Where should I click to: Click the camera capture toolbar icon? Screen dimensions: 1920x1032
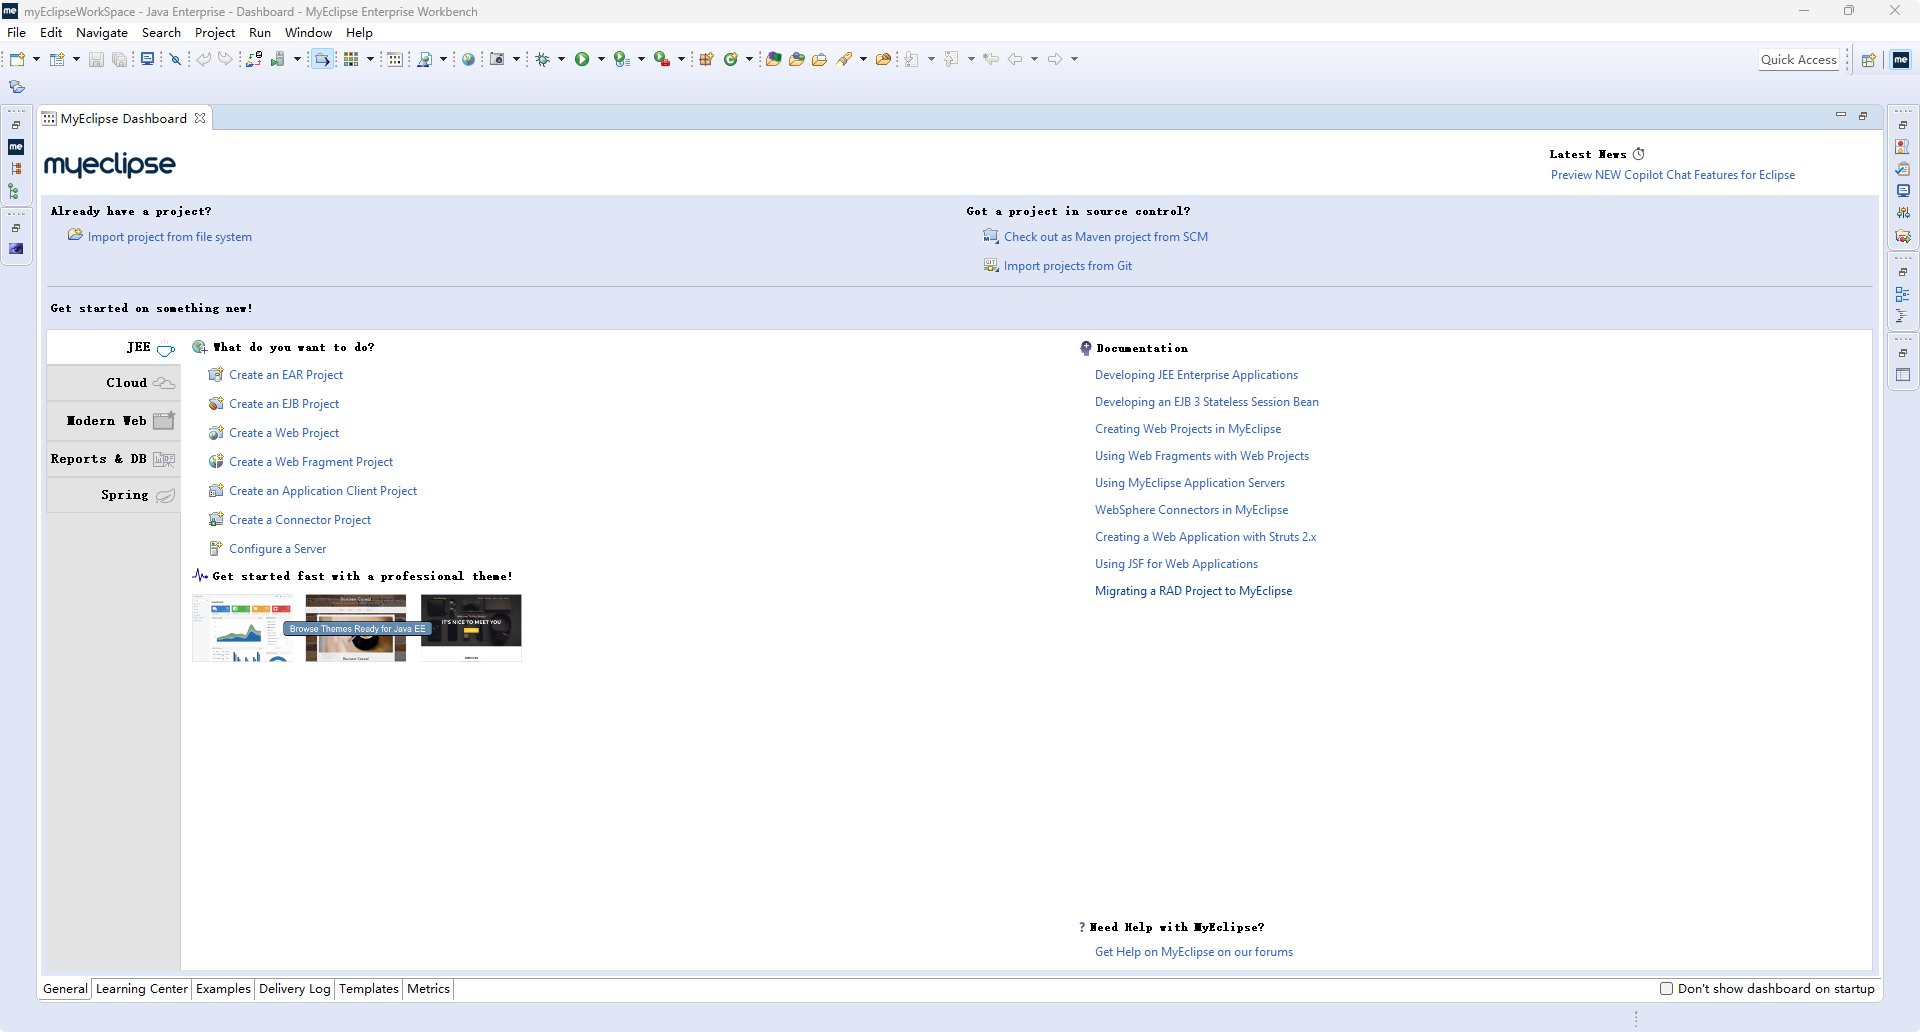[497, 59]
